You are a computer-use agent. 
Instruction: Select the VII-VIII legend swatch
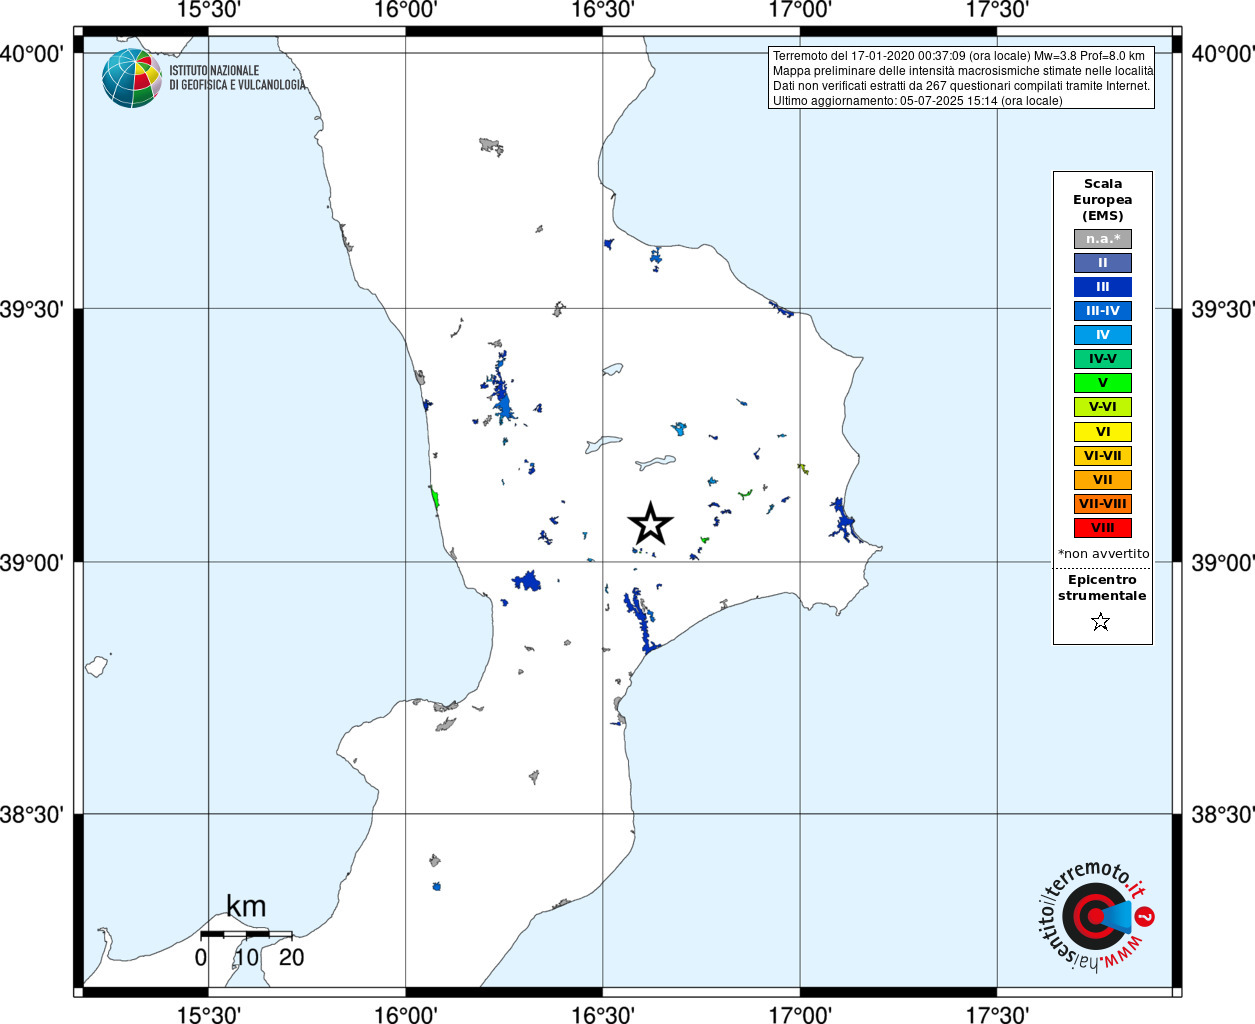[x=1103, y=504]
